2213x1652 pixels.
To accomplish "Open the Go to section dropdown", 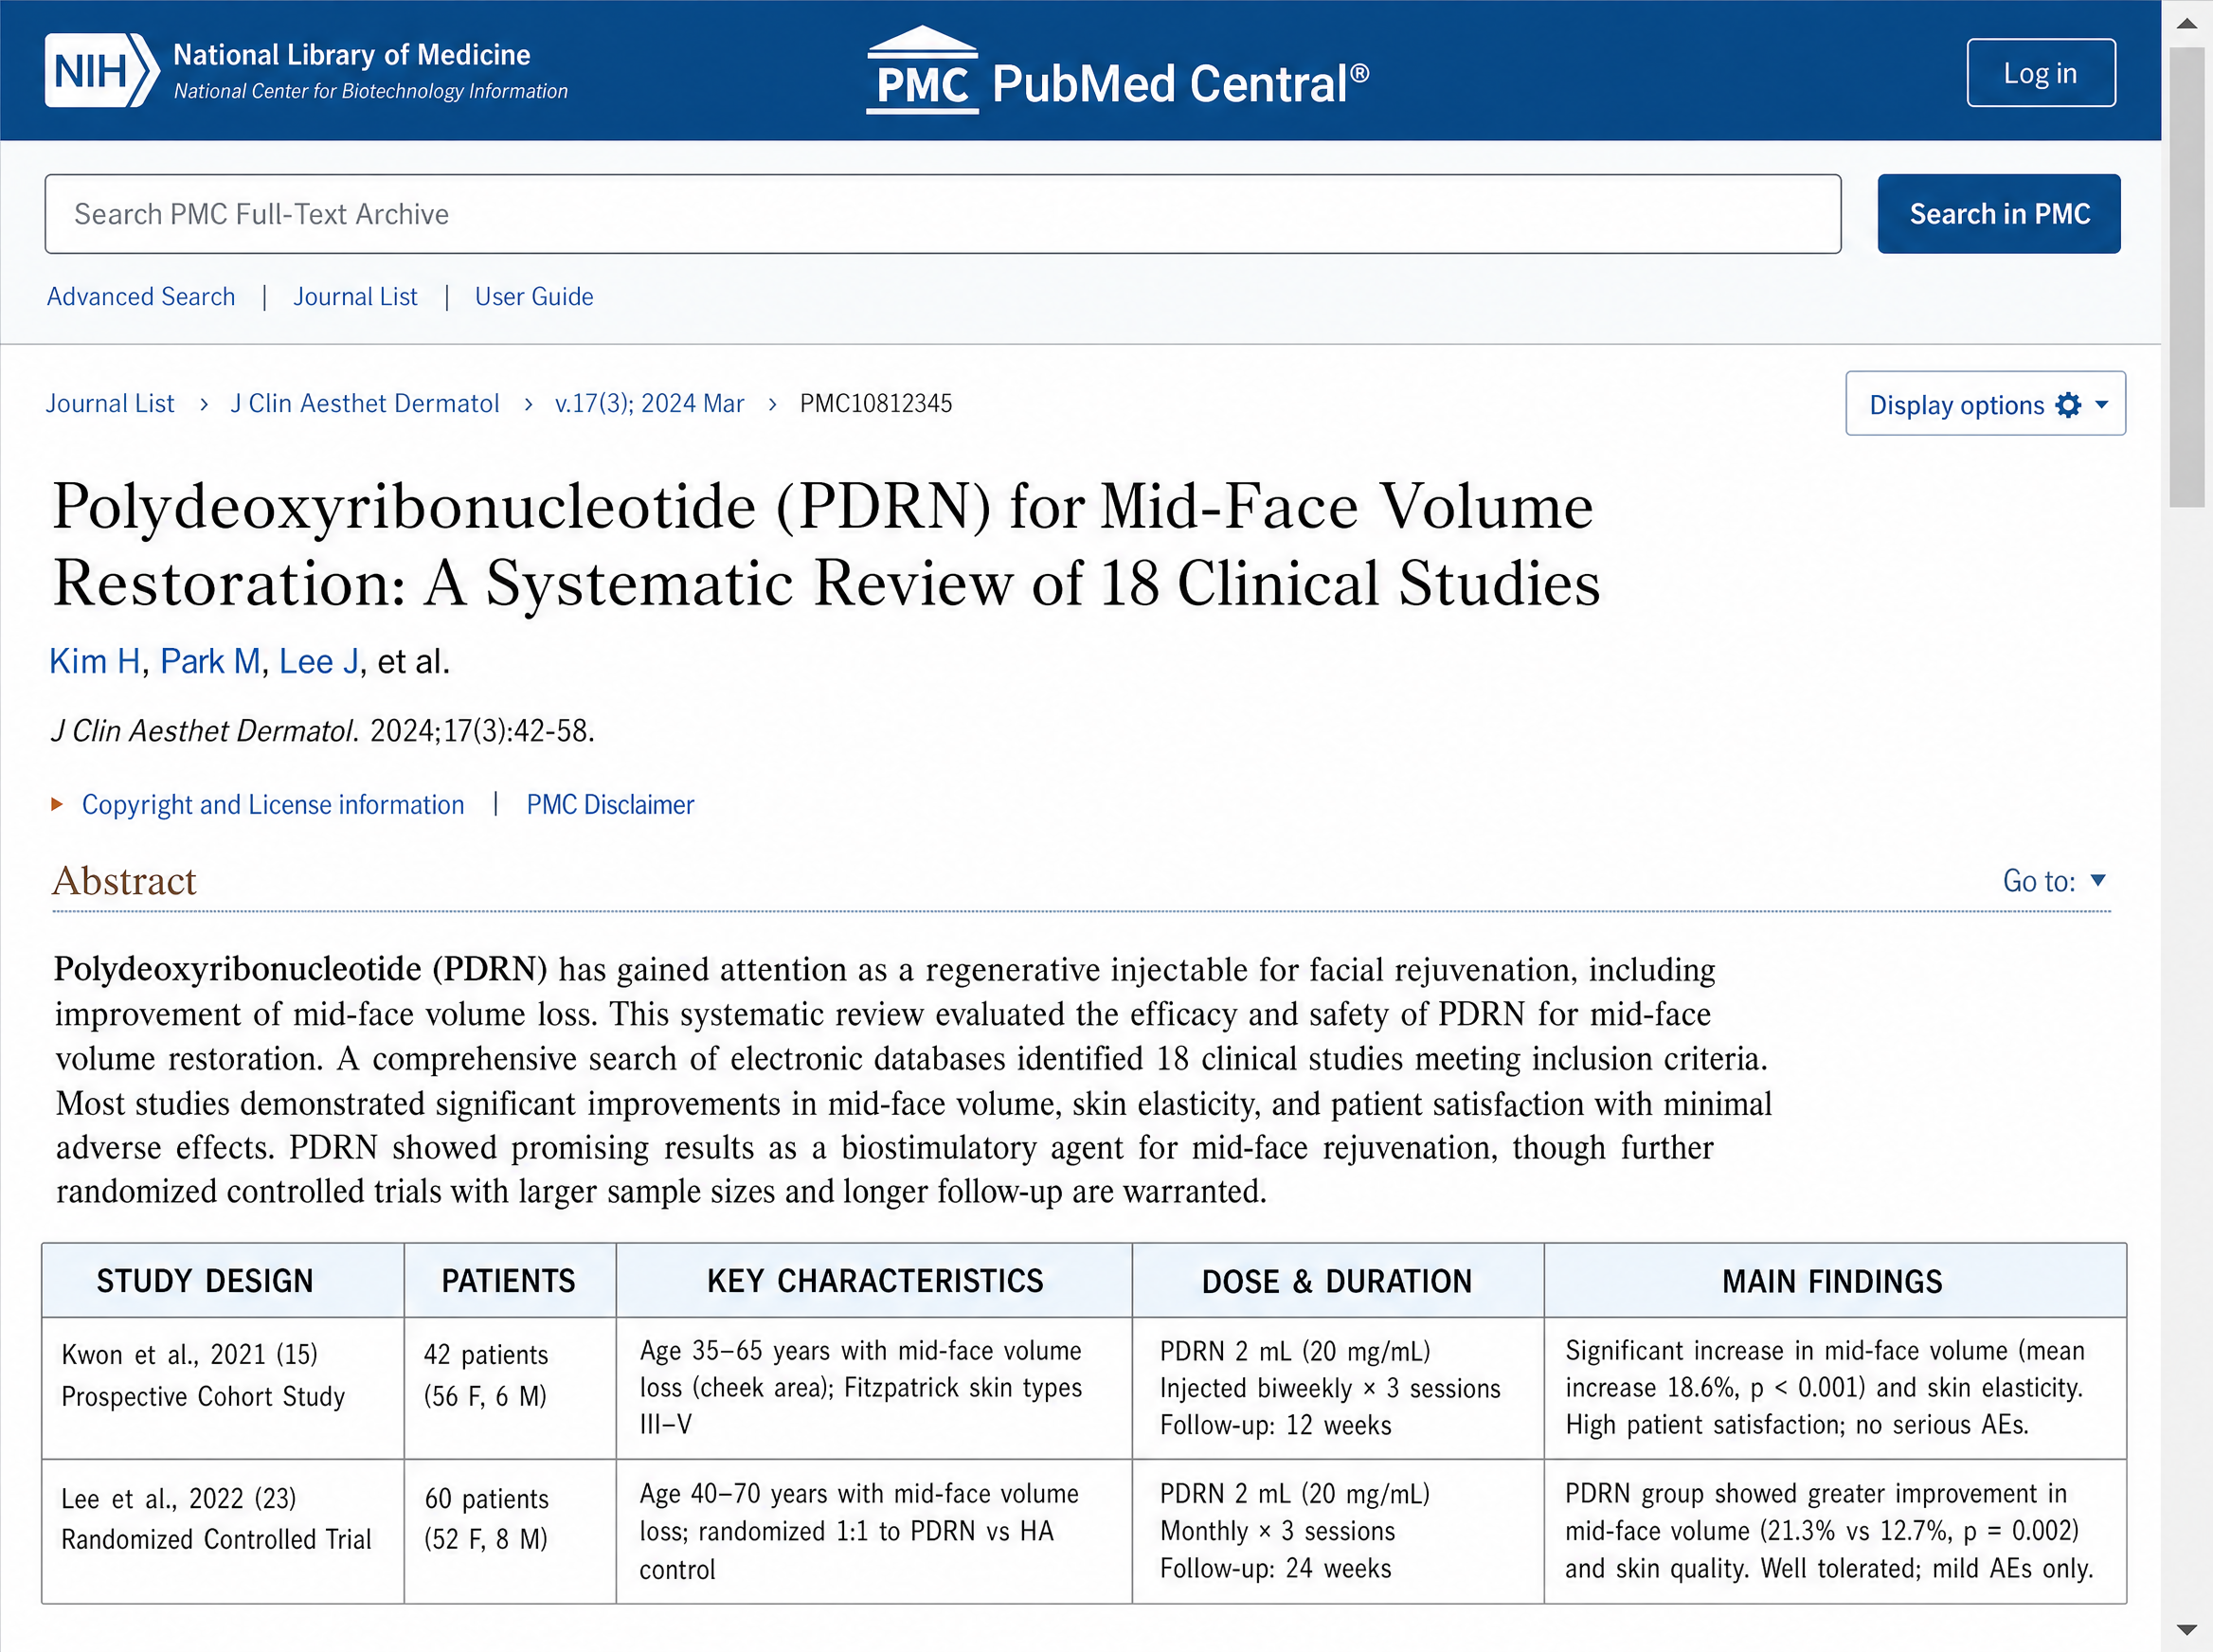I will 2054,881.
